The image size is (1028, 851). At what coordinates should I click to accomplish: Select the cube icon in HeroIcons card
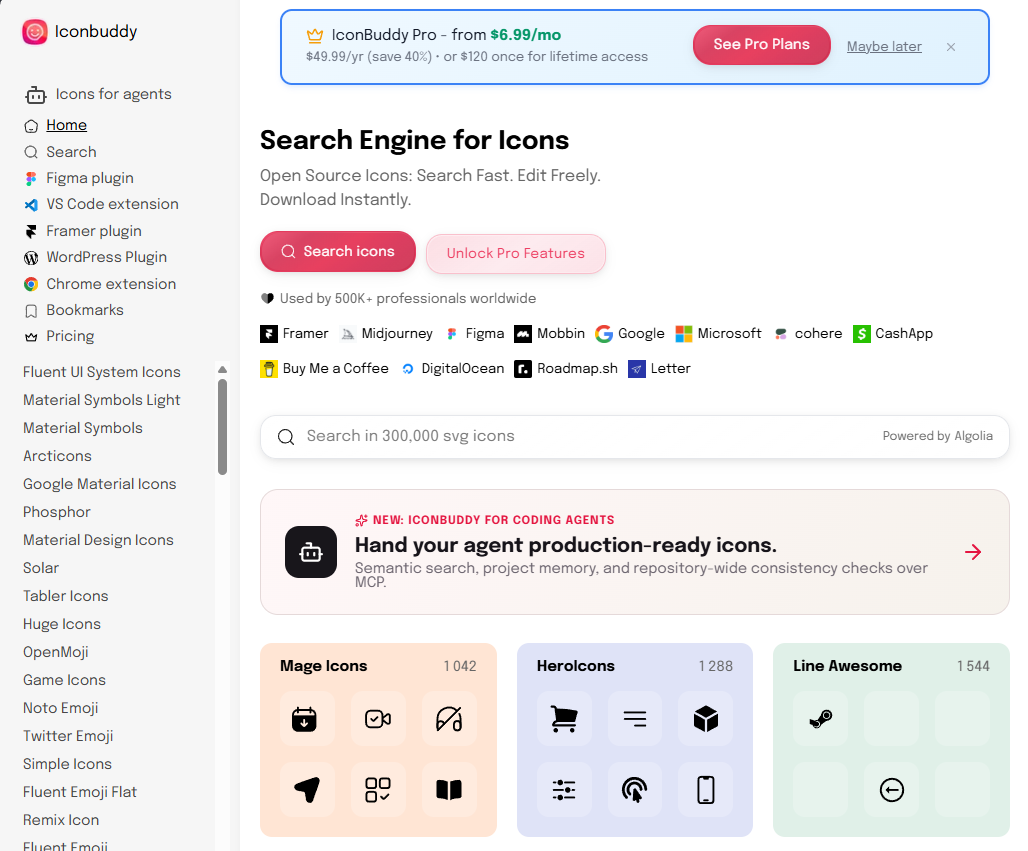705,719
